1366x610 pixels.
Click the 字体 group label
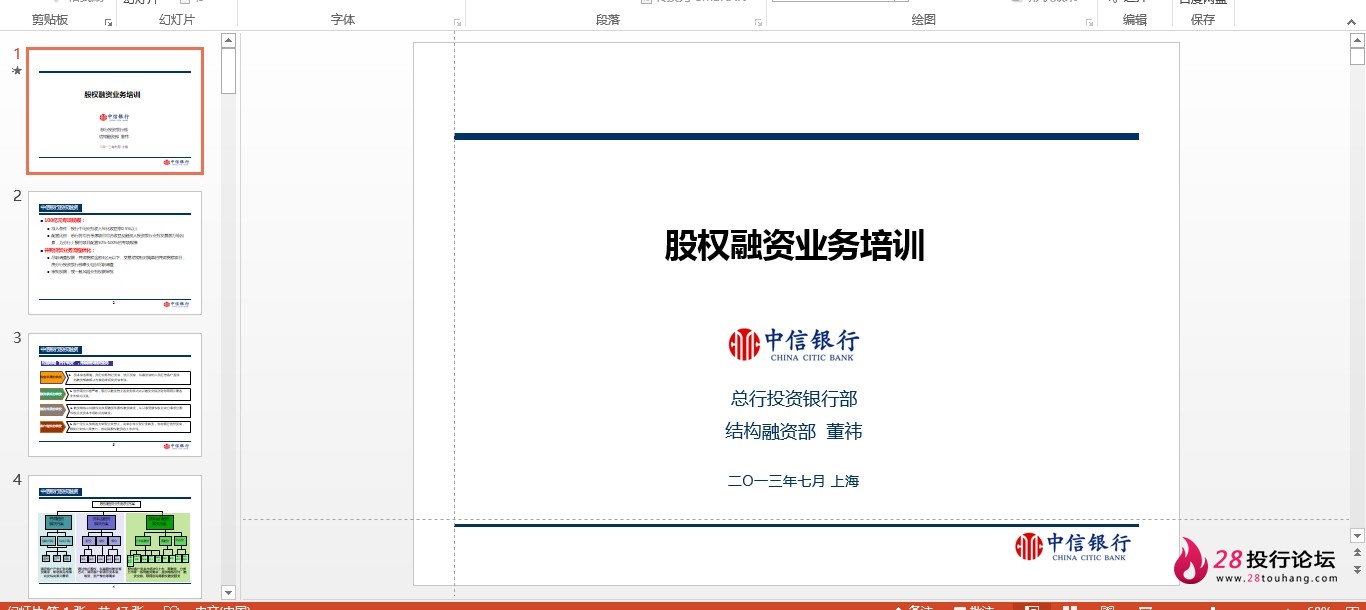tap(343, 20)
